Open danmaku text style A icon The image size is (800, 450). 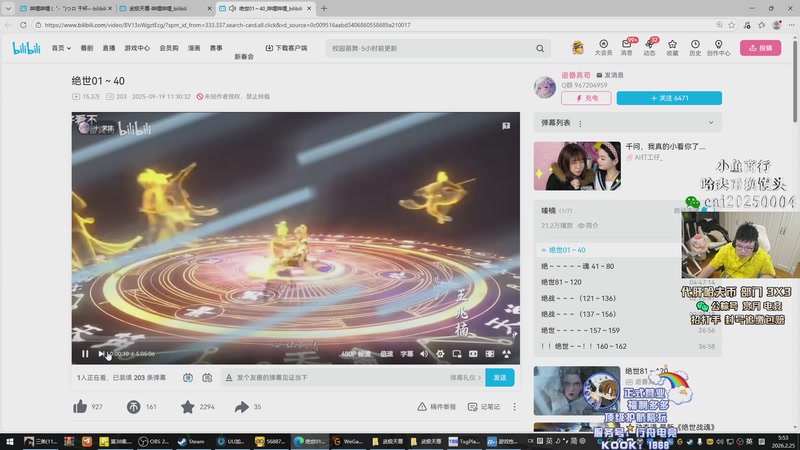tap(229, 378)
